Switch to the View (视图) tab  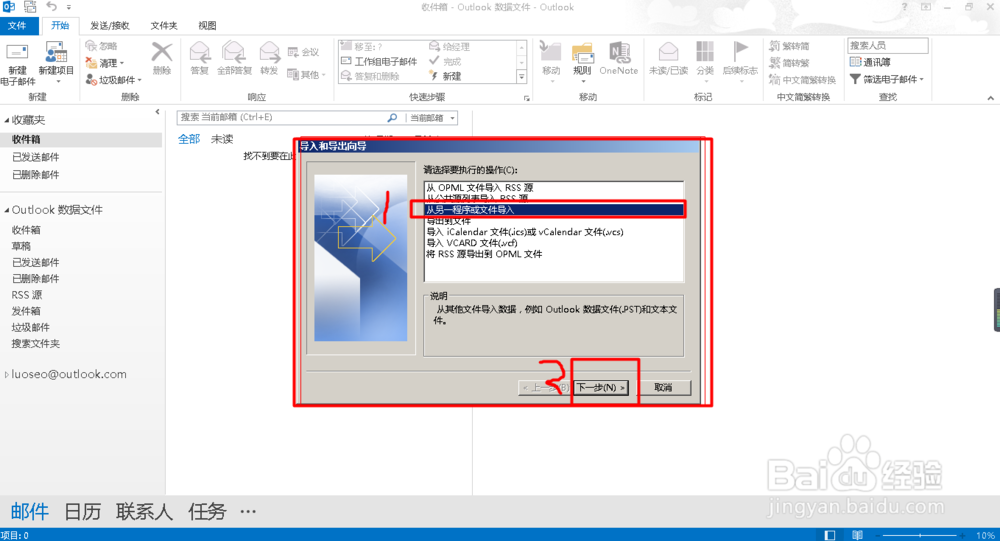coord(207,26)
